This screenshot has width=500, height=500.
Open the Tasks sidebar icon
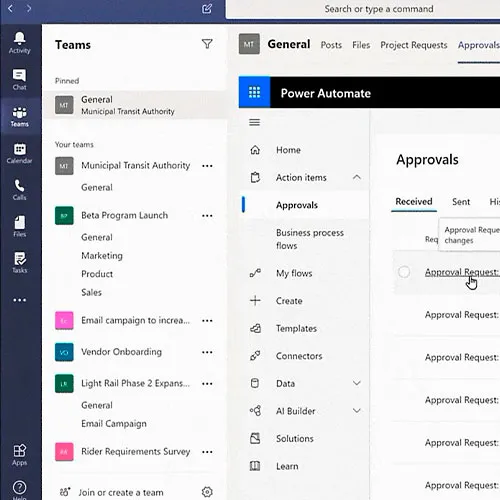tap(20, 263)
